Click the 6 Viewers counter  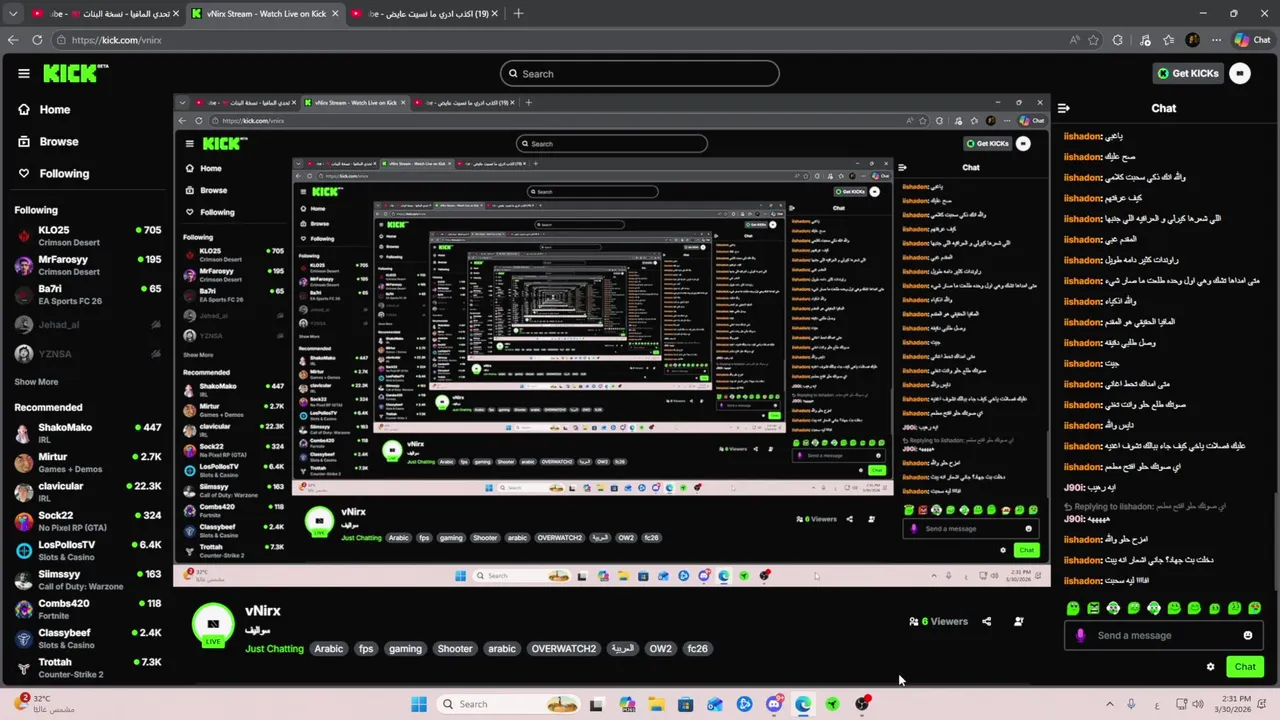[938, 622]
